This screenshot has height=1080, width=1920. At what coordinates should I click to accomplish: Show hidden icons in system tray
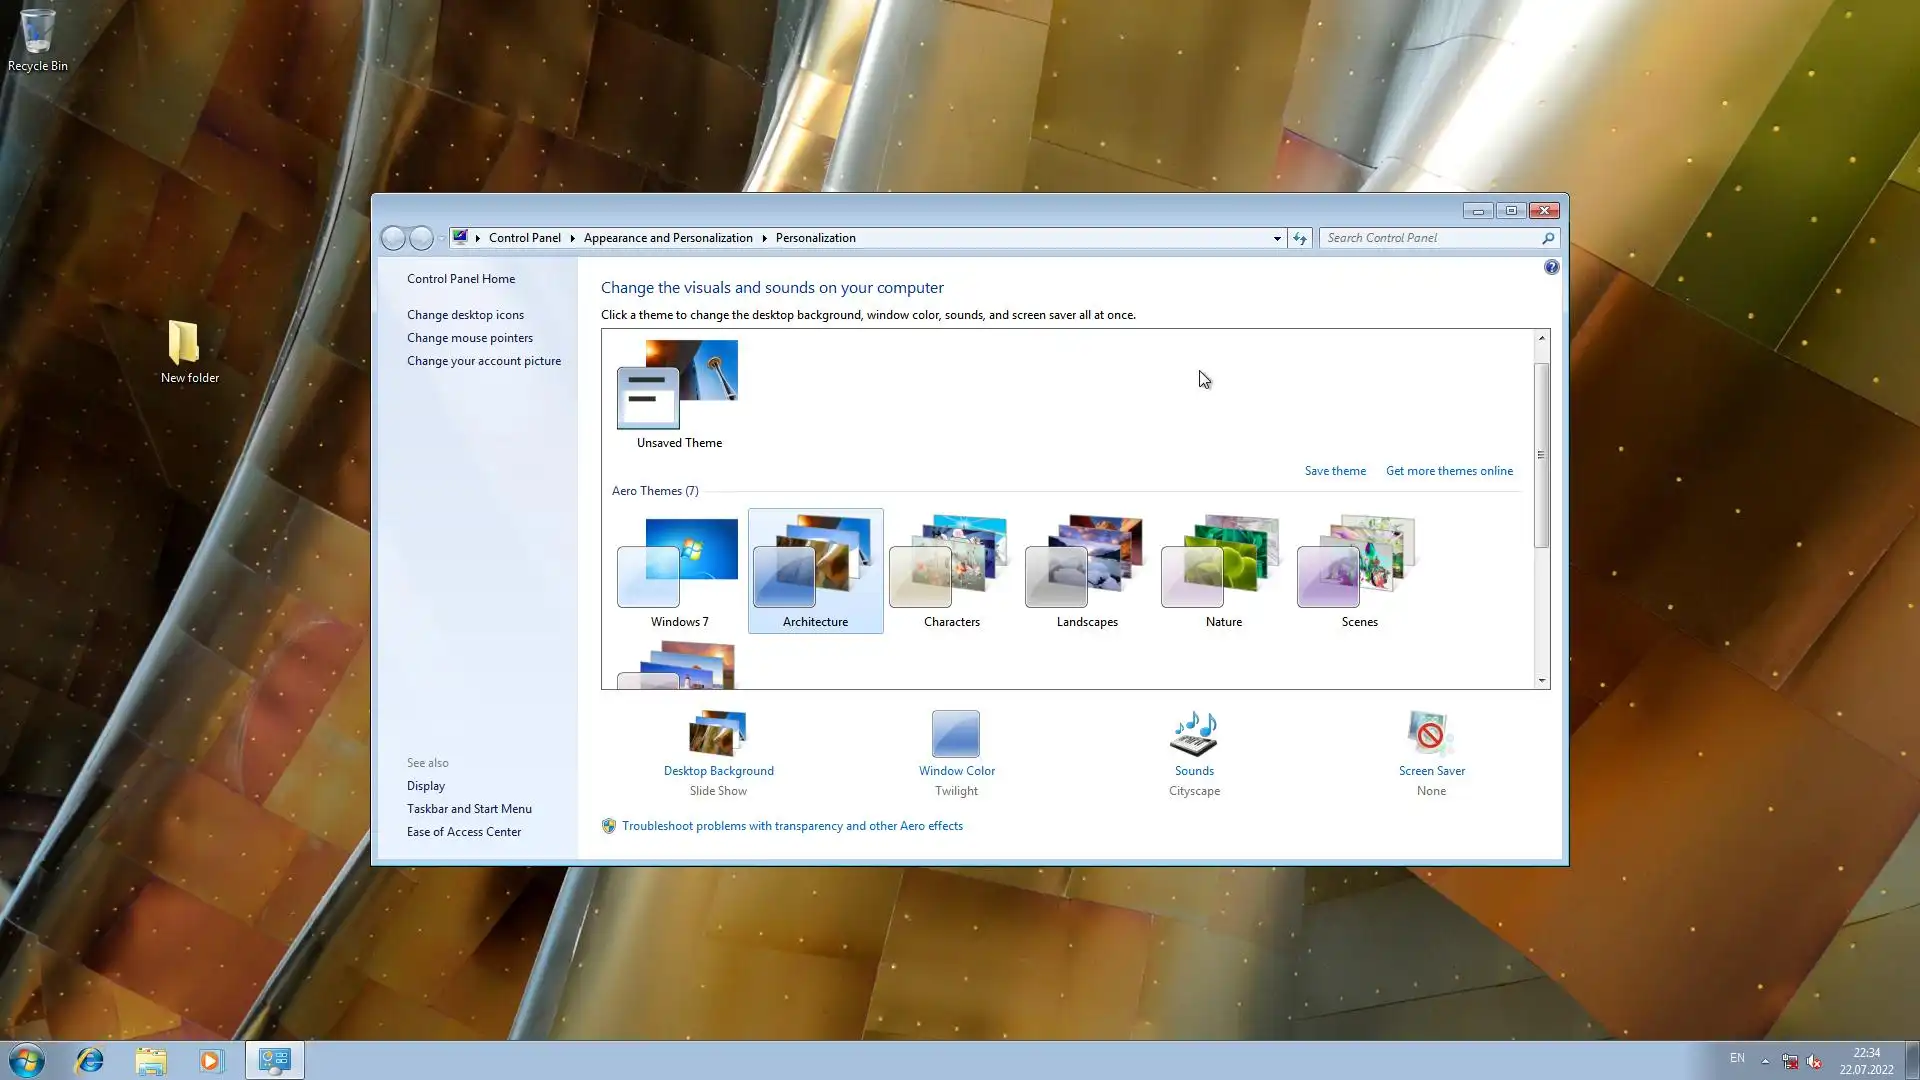coord(1765,1060)
